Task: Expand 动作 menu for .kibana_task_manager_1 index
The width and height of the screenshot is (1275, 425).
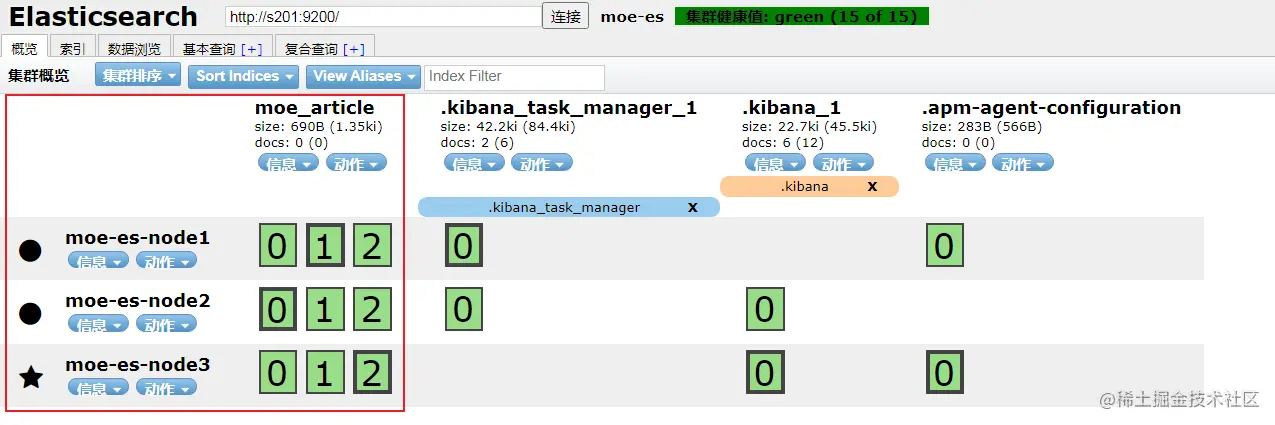Action: pos(542,163)
